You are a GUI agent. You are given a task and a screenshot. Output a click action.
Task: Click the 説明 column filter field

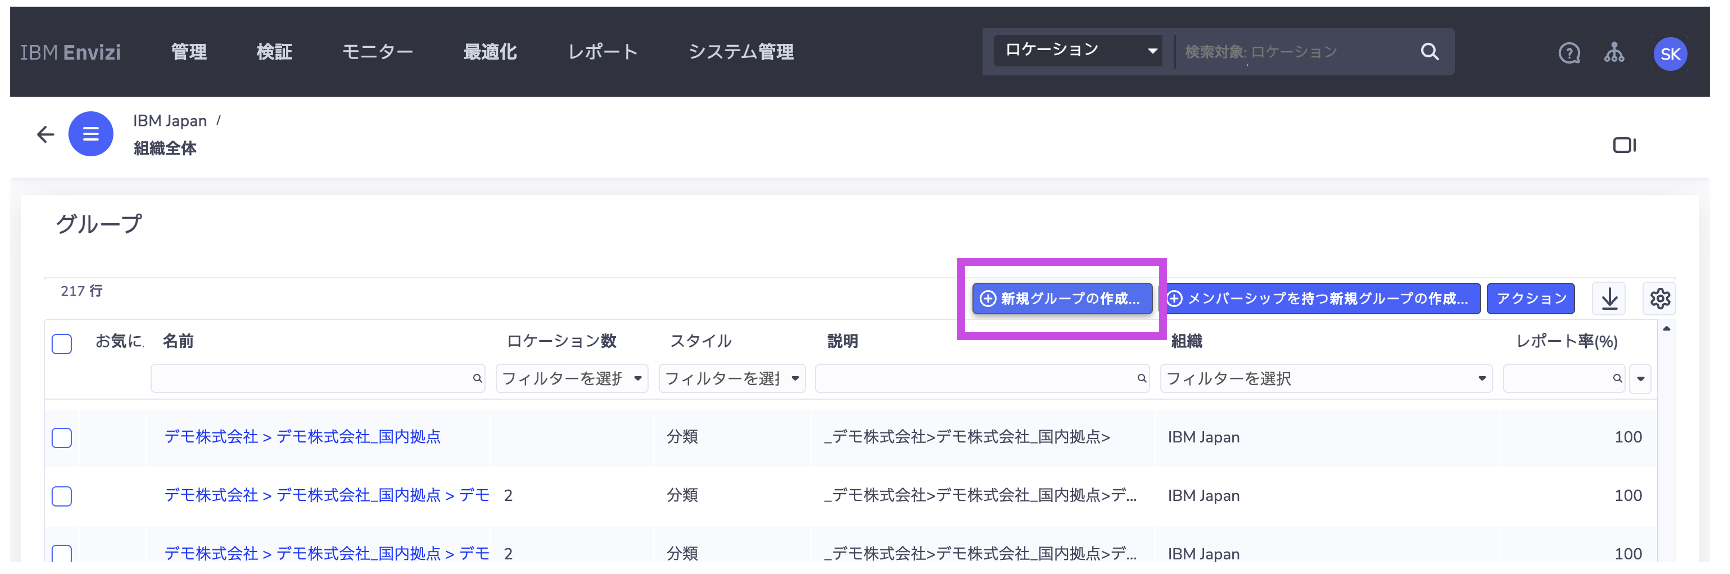[x=982, y=378]
